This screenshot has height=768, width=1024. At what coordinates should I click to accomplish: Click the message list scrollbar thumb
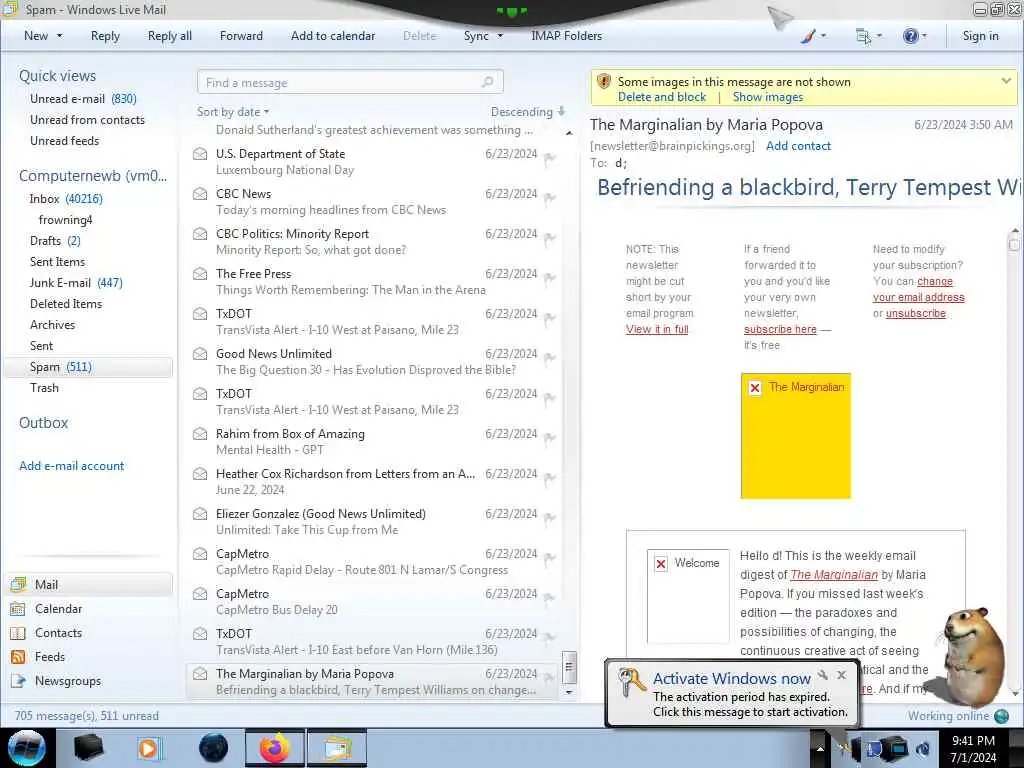click(x=569, y=667)
